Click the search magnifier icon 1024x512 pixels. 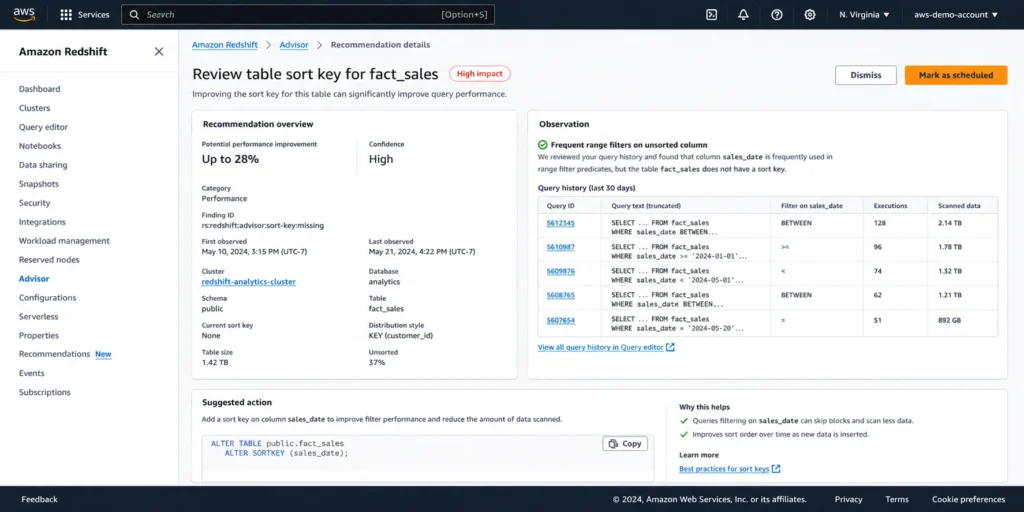134,14
